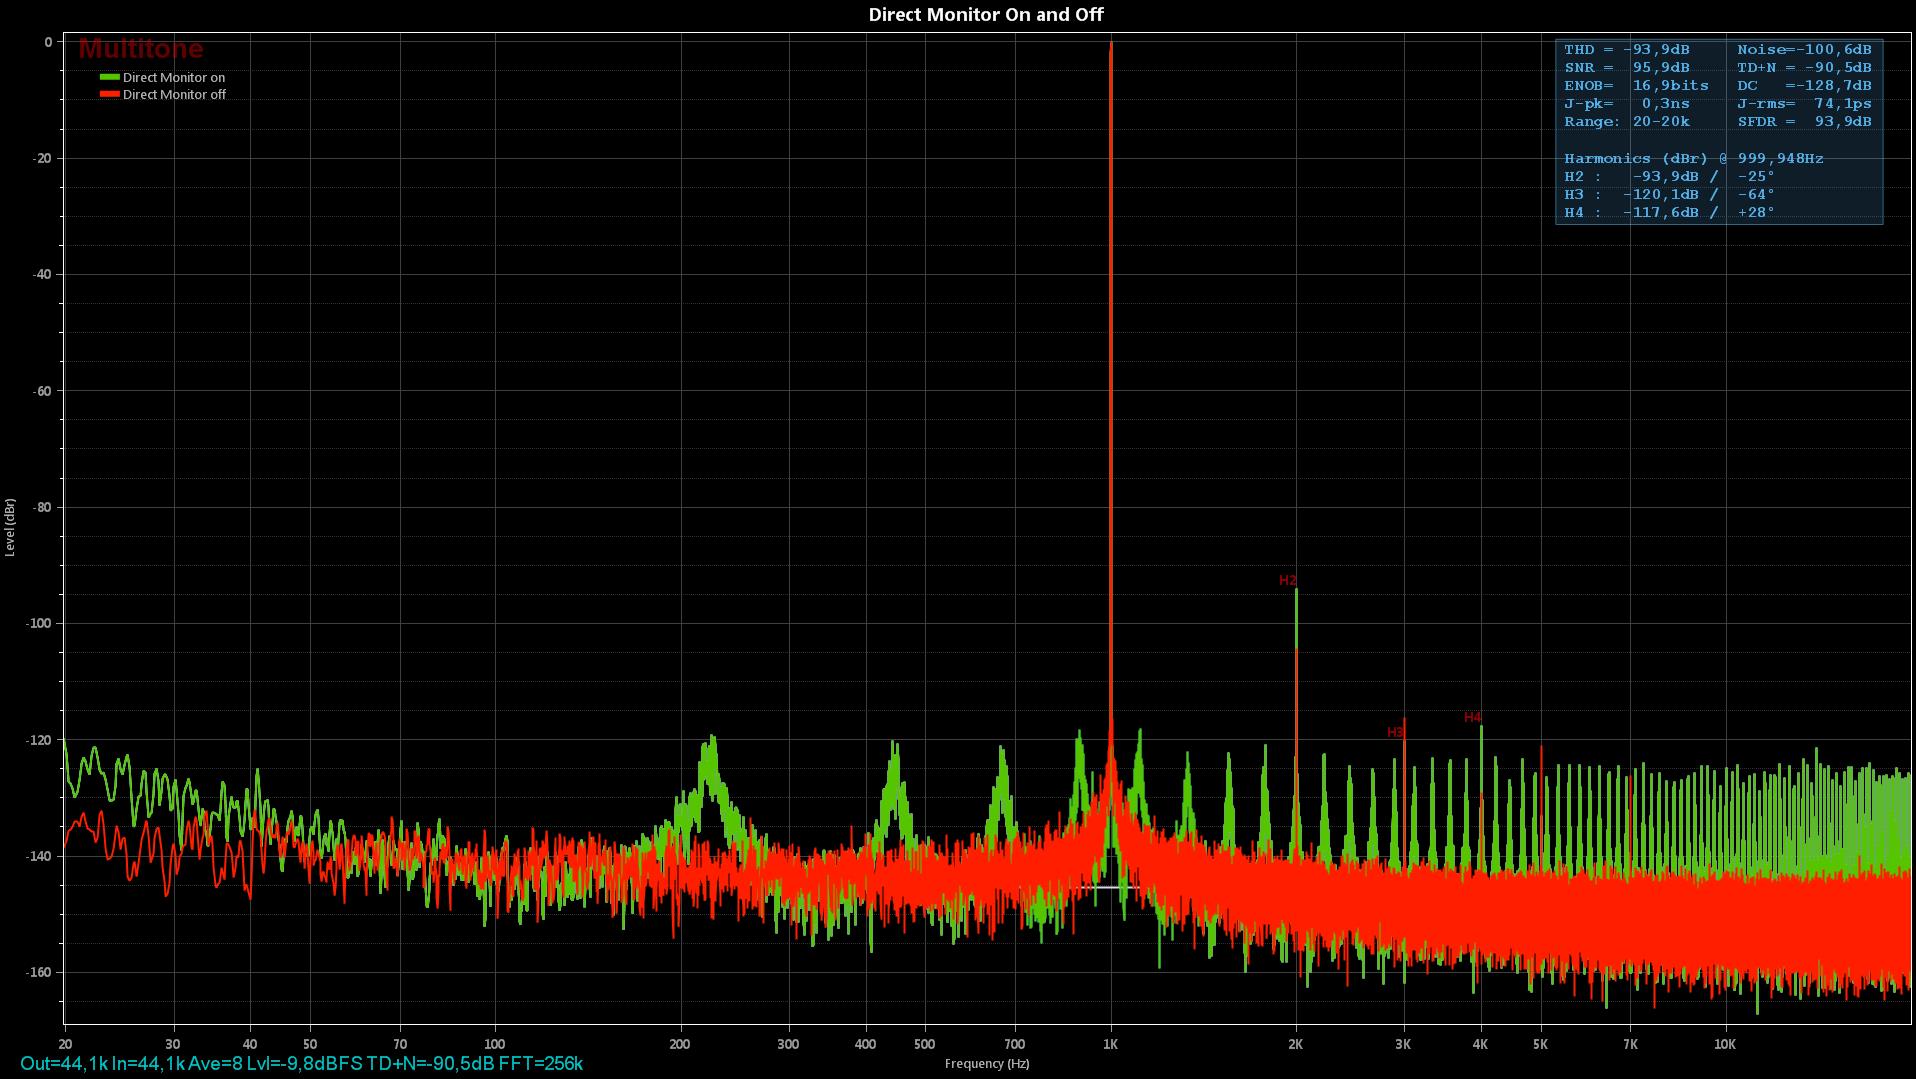This screenshot has height=1079, width=1916.
Task: Click the H3 harmonic marker label
Action: (x=1395, y=732)
